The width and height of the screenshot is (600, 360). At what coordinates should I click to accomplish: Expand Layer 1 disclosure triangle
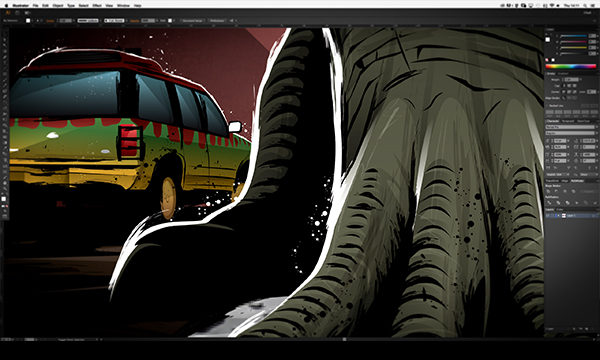tap(559, 216)
